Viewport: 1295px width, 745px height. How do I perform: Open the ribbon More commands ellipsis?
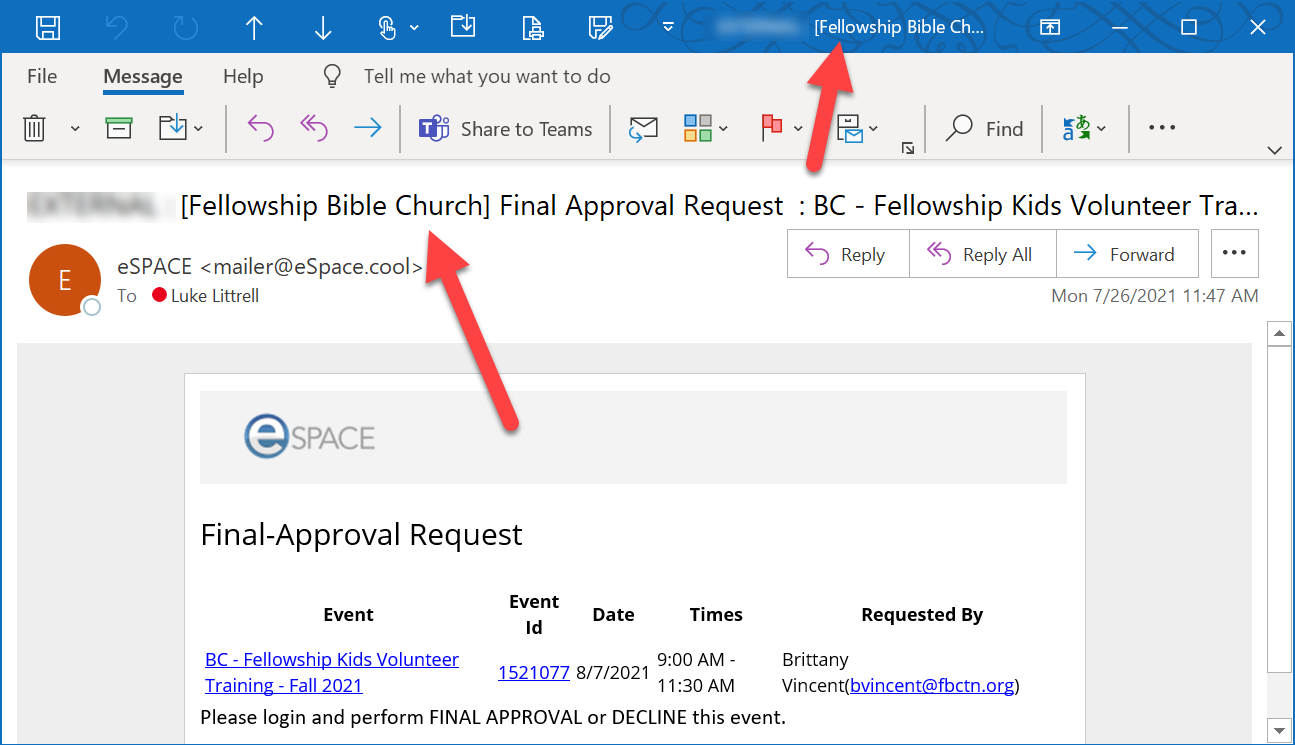(1162, 128)
